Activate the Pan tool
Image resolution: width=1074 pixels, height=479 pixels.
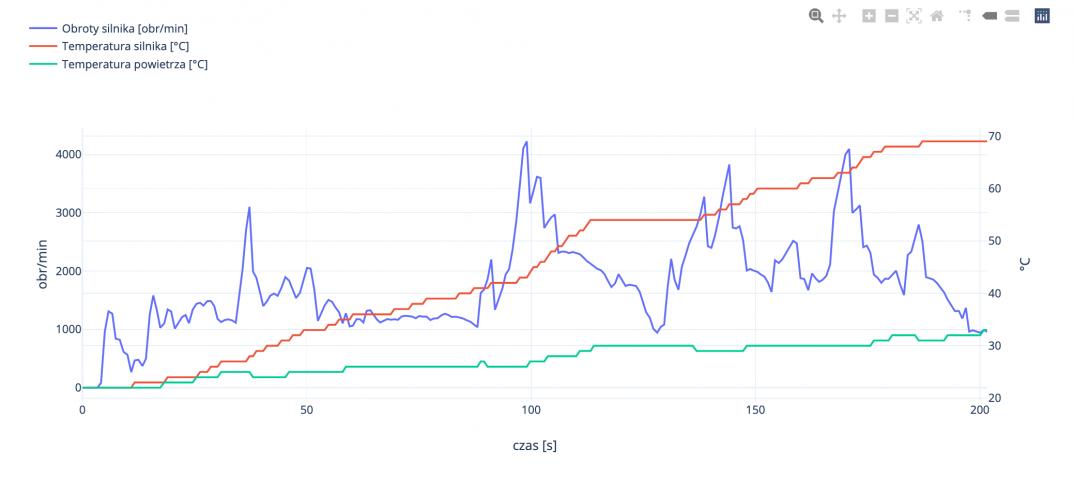point(839,16)
